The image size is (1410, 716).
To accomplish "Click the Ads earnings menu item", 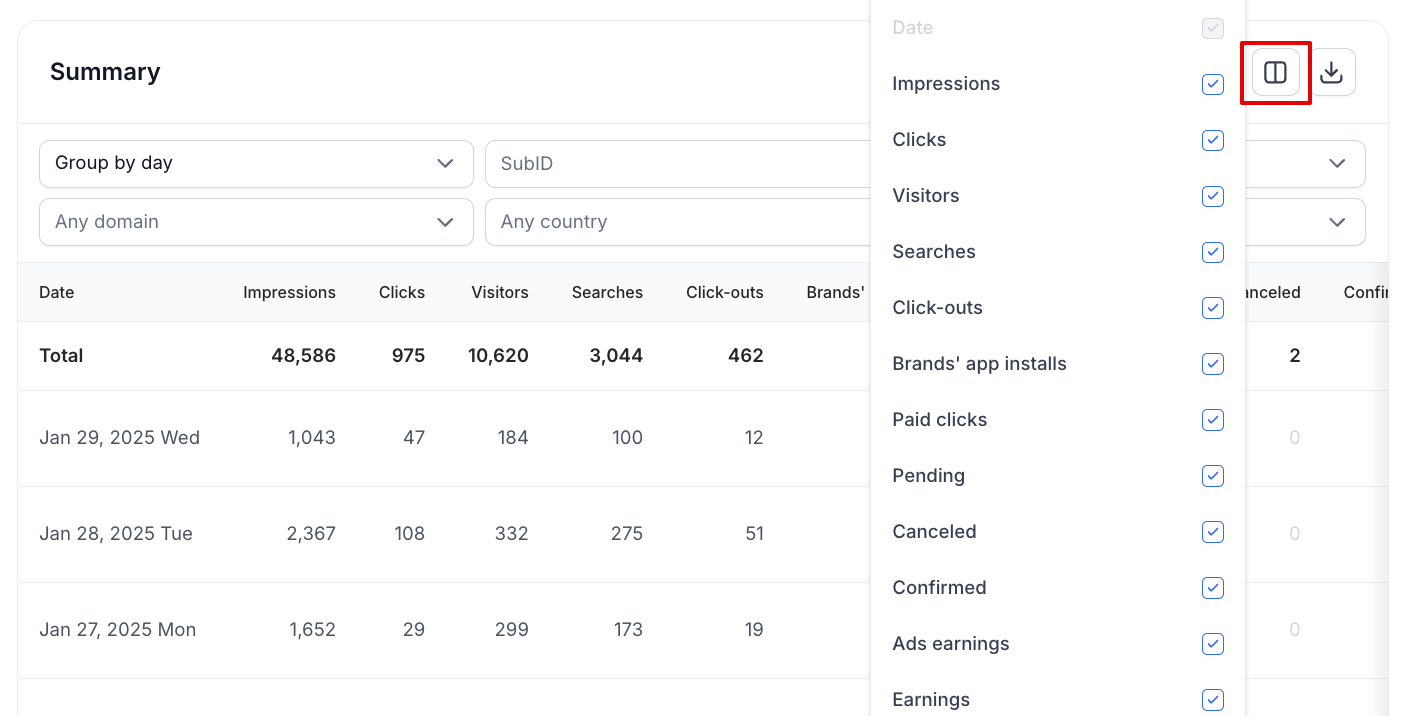I will [950, 644].
